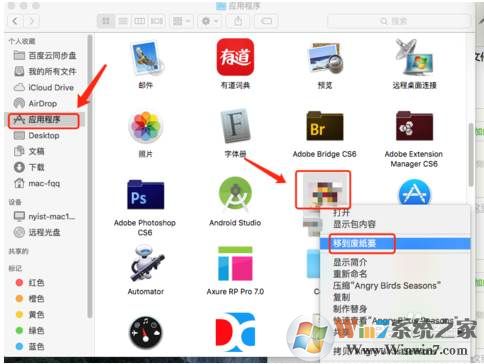Open Desktop in the sidebar
The image size is (484, 364).
pyautogui.click(x=37, y=135)
